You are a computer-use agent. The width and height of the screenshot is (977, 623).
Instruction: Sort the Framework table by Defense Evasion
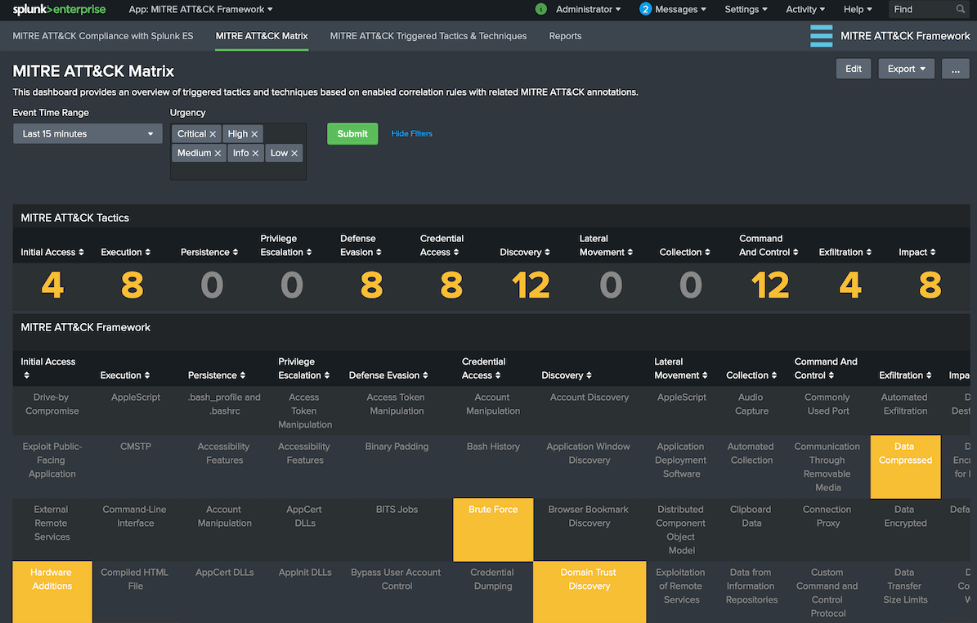coord(388,375)
